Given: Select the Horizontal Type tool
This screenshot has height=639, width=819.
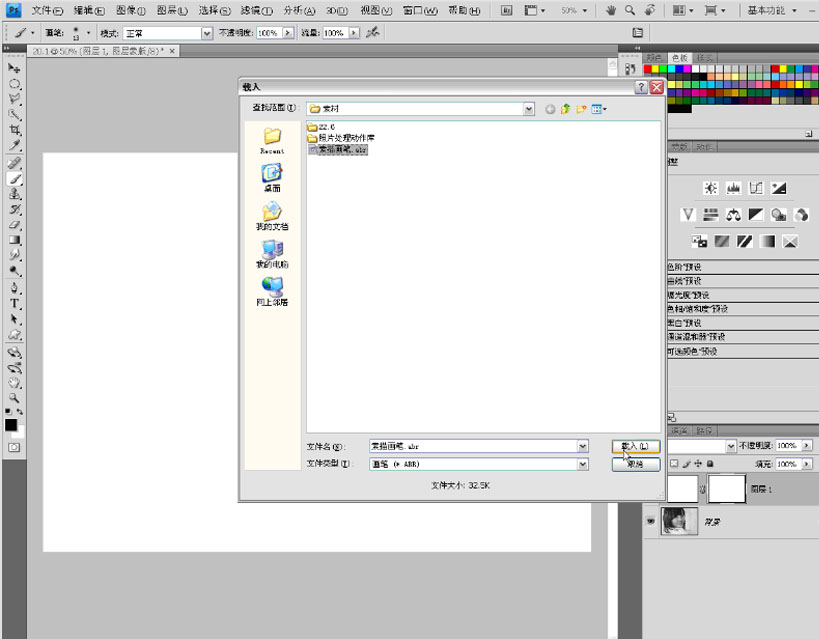Looking at the screenshot, I should pos(14,304).
